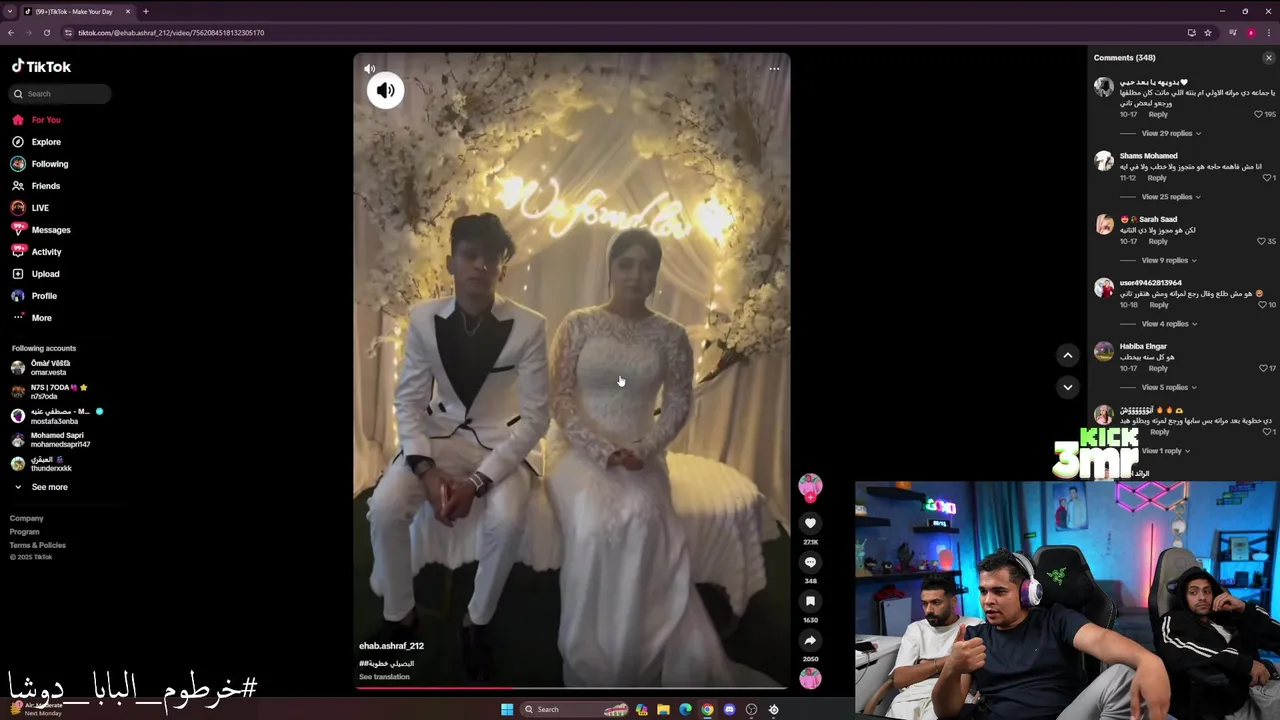
Task: Save video with the bookmark icon
Action: pos(811,601)
